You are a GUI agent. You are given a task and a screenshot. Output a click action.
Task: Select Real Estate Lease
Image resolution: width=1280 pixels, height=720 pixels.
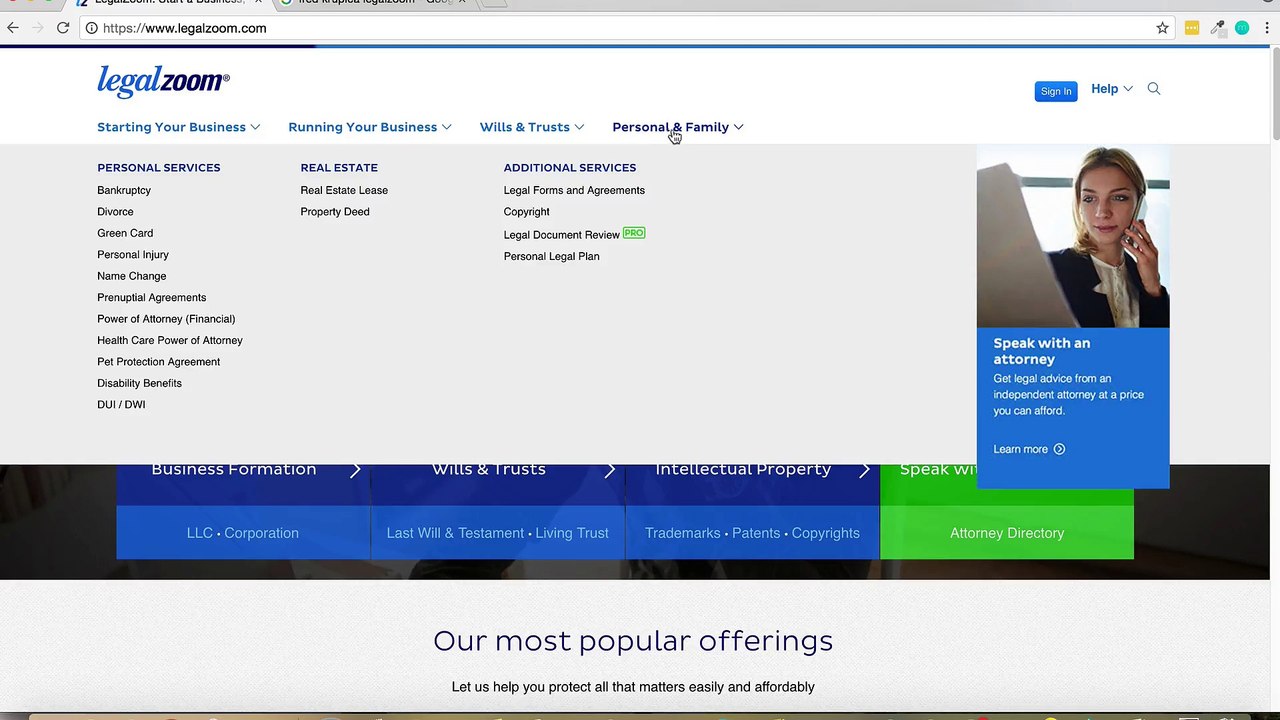[x=344, y=190]
